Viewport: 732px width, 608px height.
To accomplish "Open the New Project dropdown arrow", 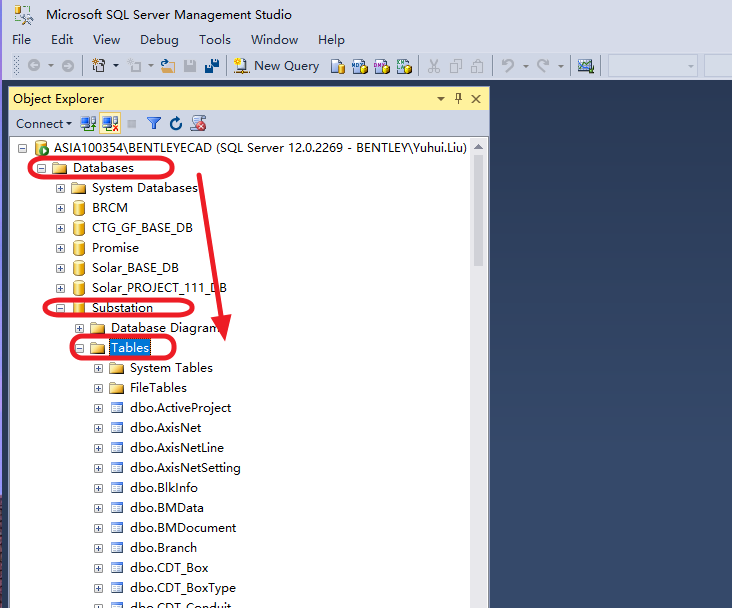I will [116, 66].
